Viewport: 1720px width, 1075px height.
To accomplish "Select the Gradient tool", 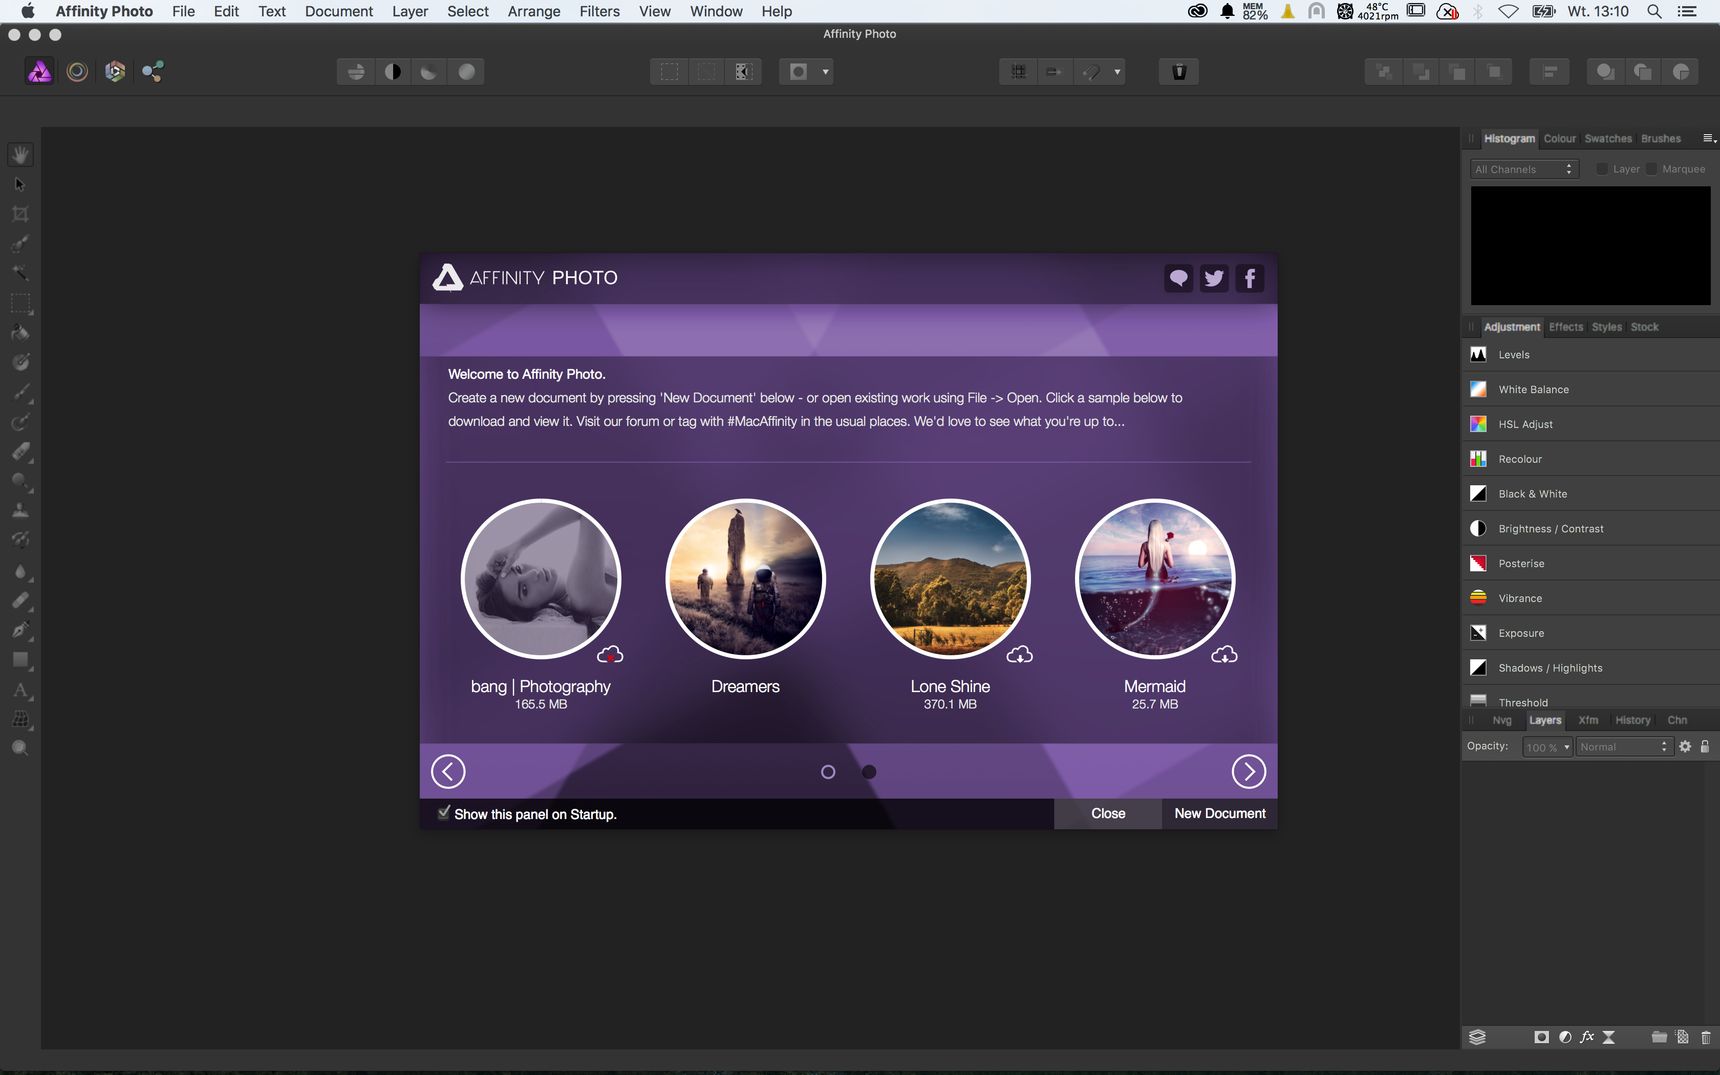I will click(20, 362).
